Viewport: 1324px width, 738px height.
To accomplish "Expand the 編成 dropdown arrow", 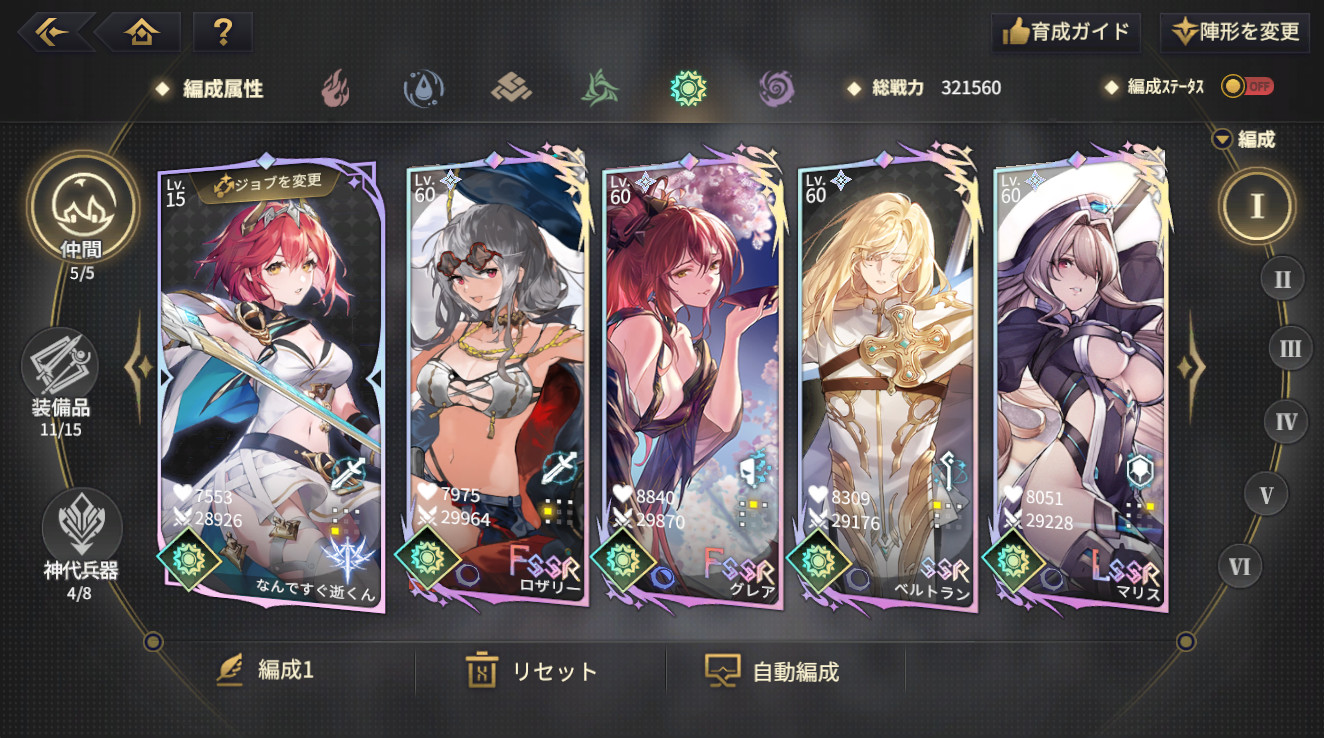I will pos(1221,139).
